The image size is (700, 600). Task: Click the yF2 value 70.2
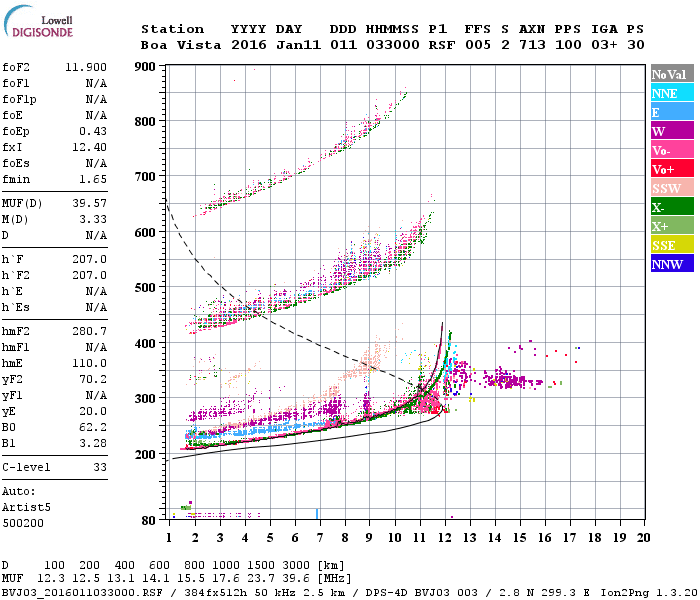point(93,379)
